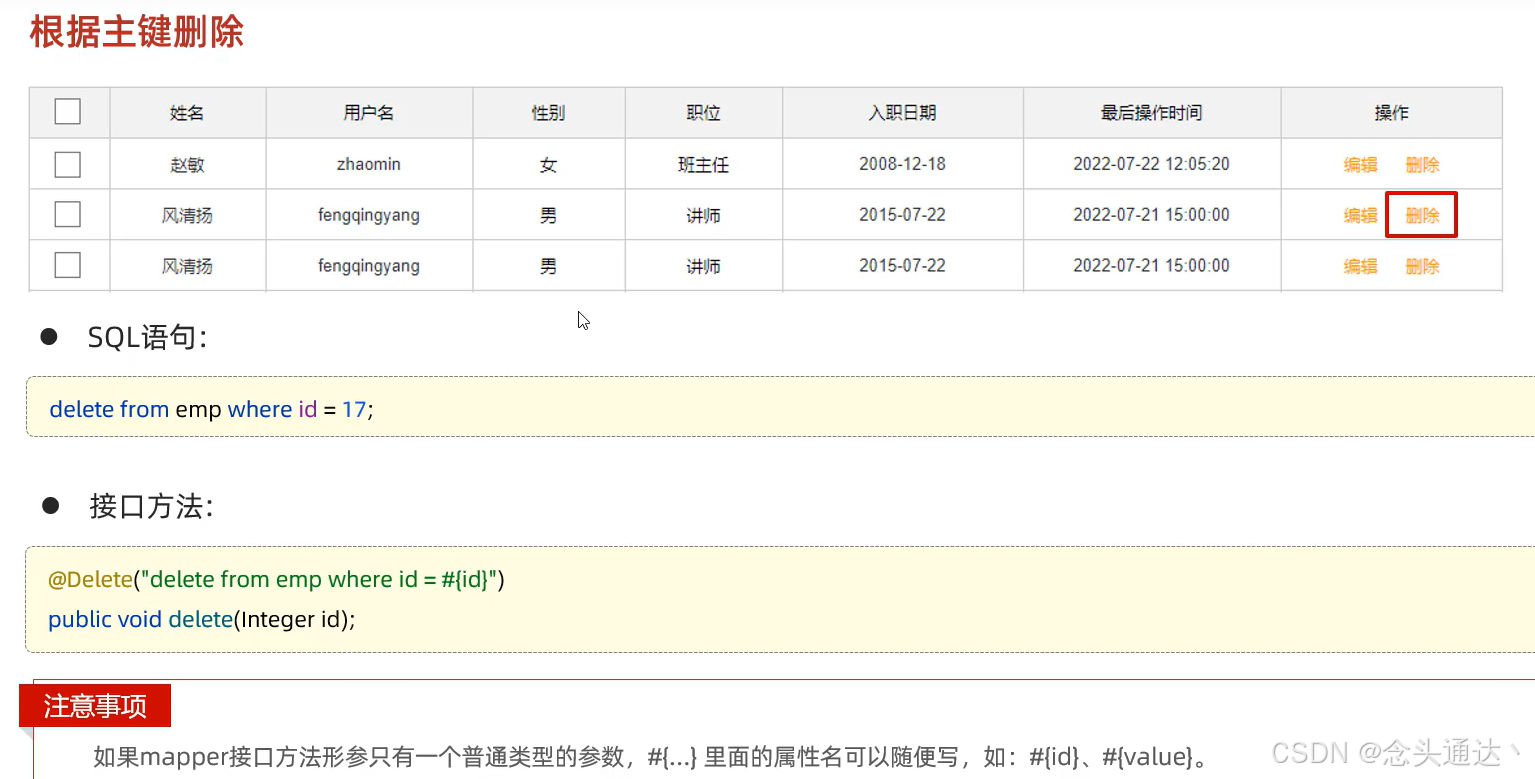1535x779 pixels.
Task: Click 编辑 link in 赵敏's row
Action: pyautogui.click(x=1360, y=163)
